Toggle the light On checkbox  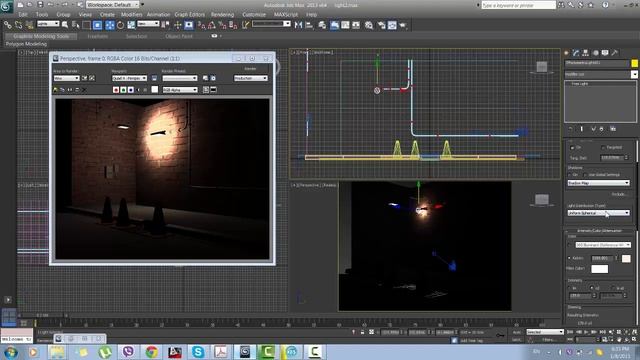pyautogui.click(x=572, y=147)
